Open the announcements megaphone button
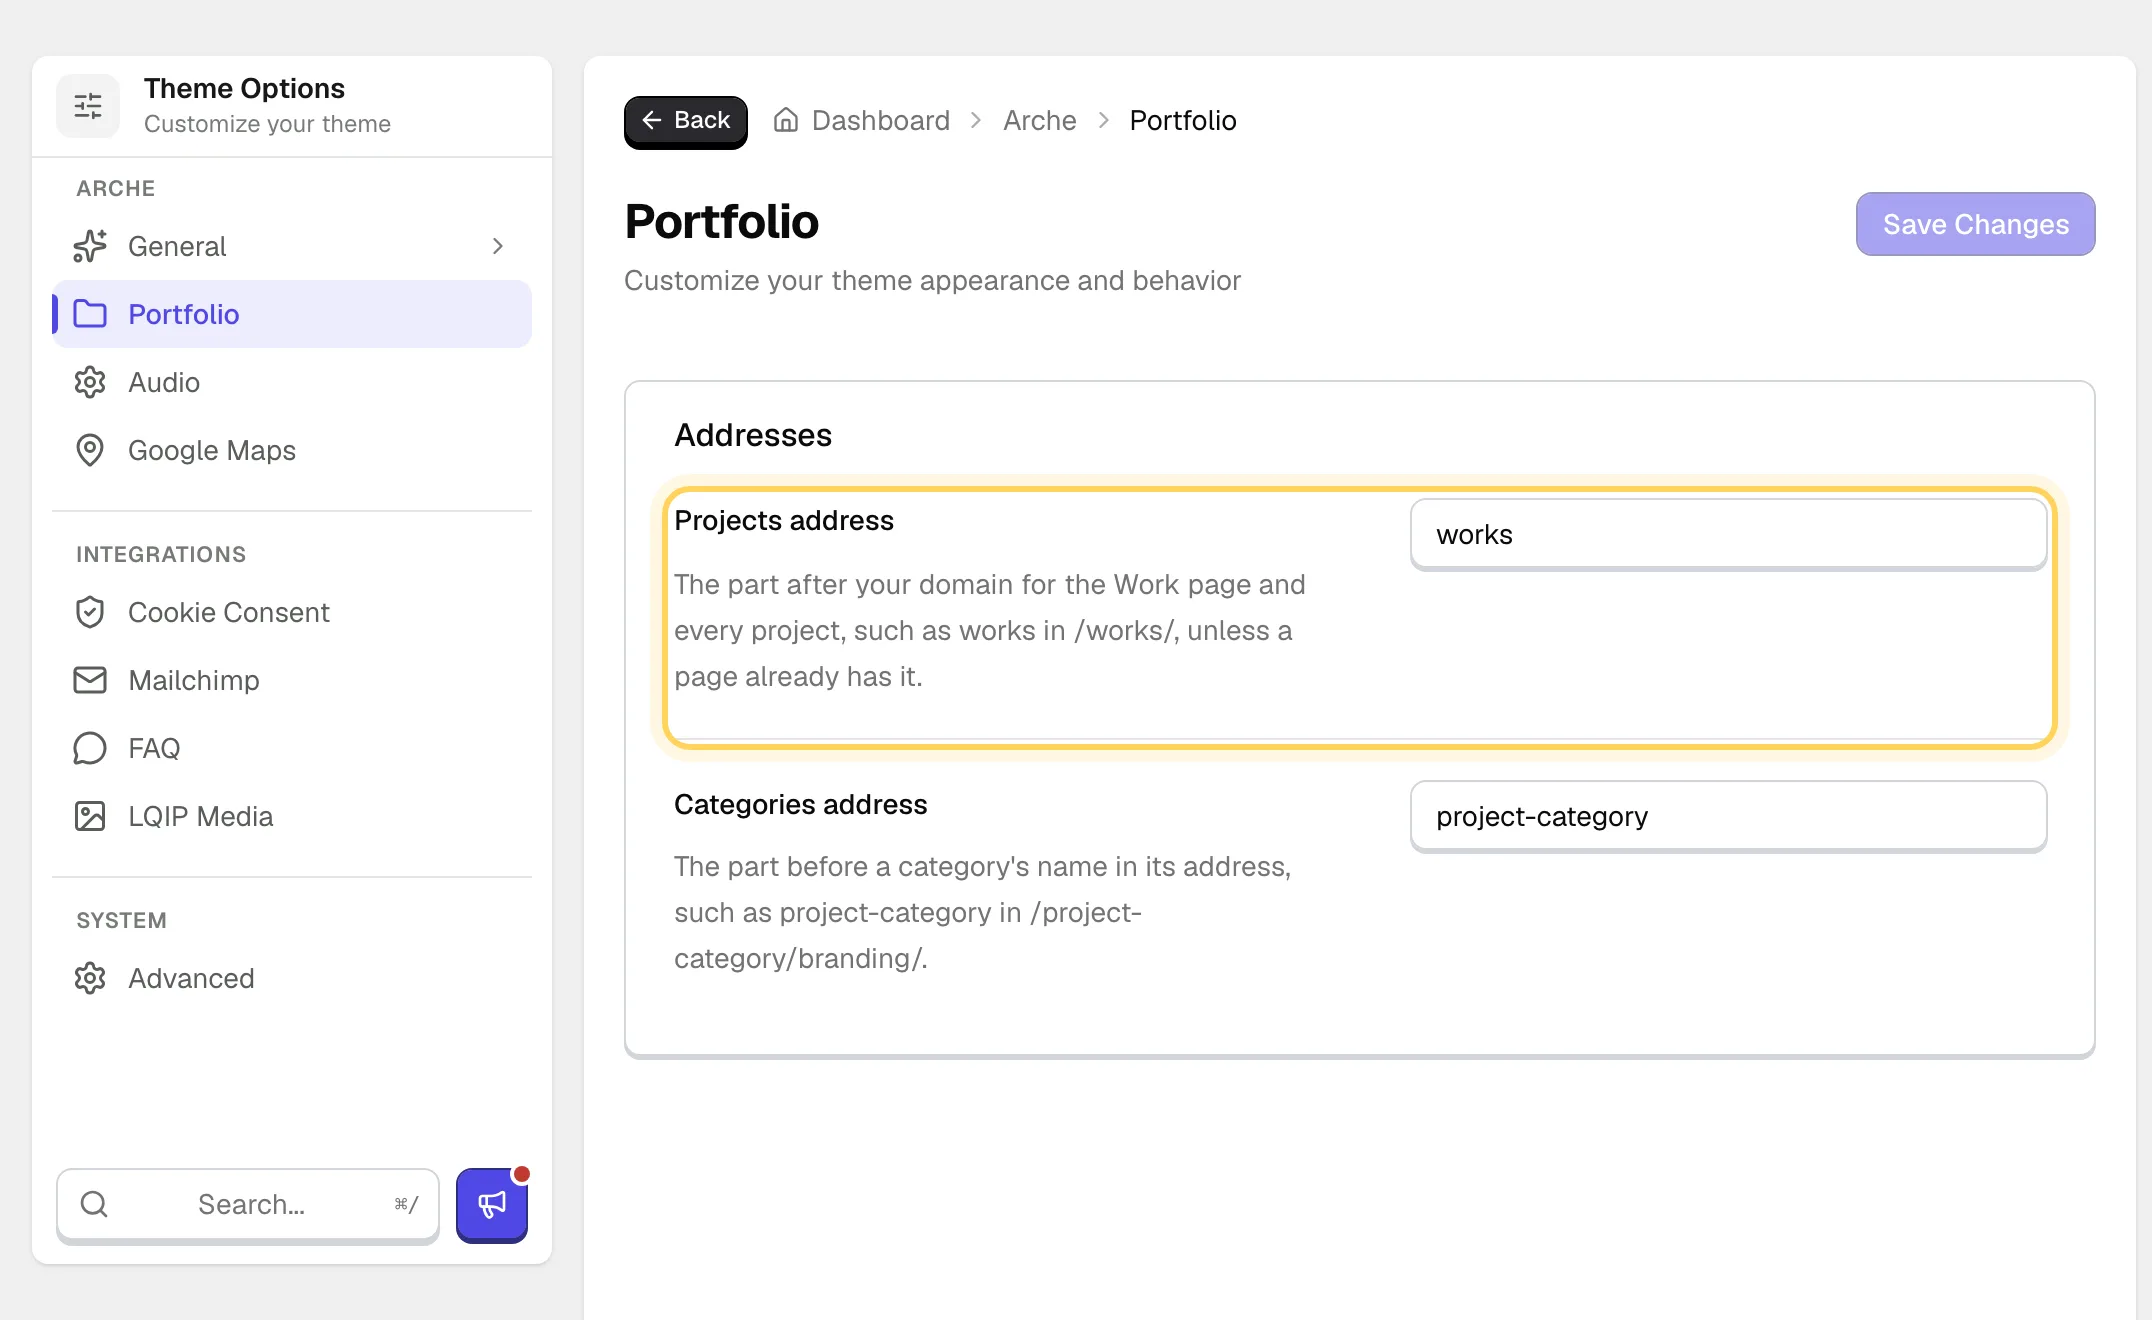 [x=492, y=1204]
